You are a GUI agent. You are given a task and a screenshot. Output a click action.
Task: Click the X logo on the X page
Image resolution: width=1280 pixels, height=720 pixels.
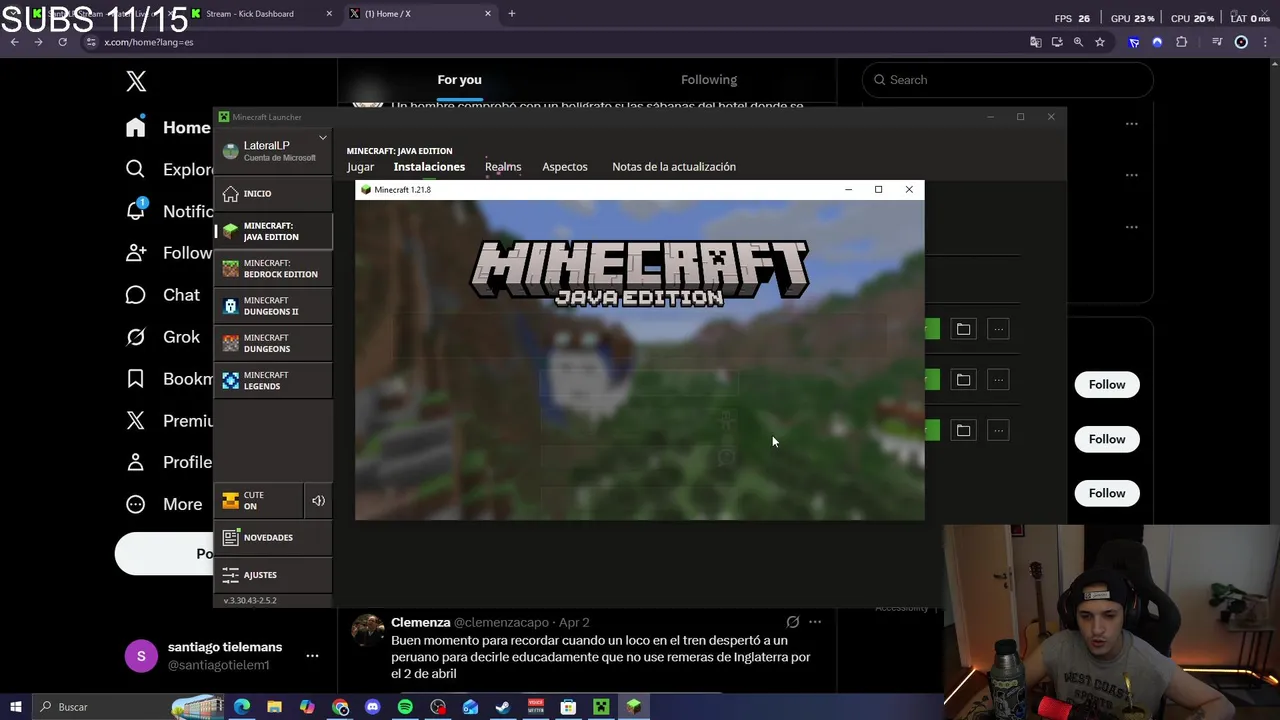coord(136,81)
